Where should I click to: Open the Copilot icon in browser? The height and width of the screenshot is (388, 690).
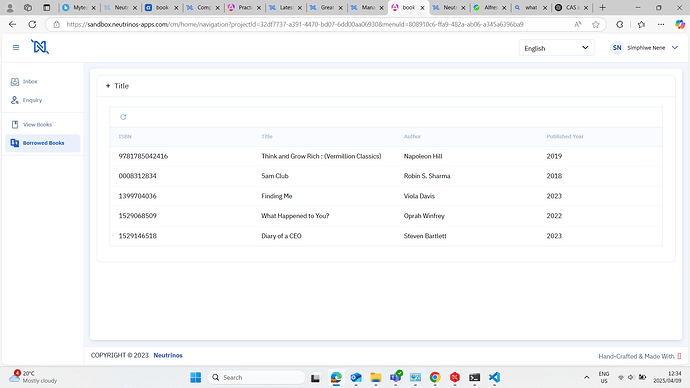(680, 25)
